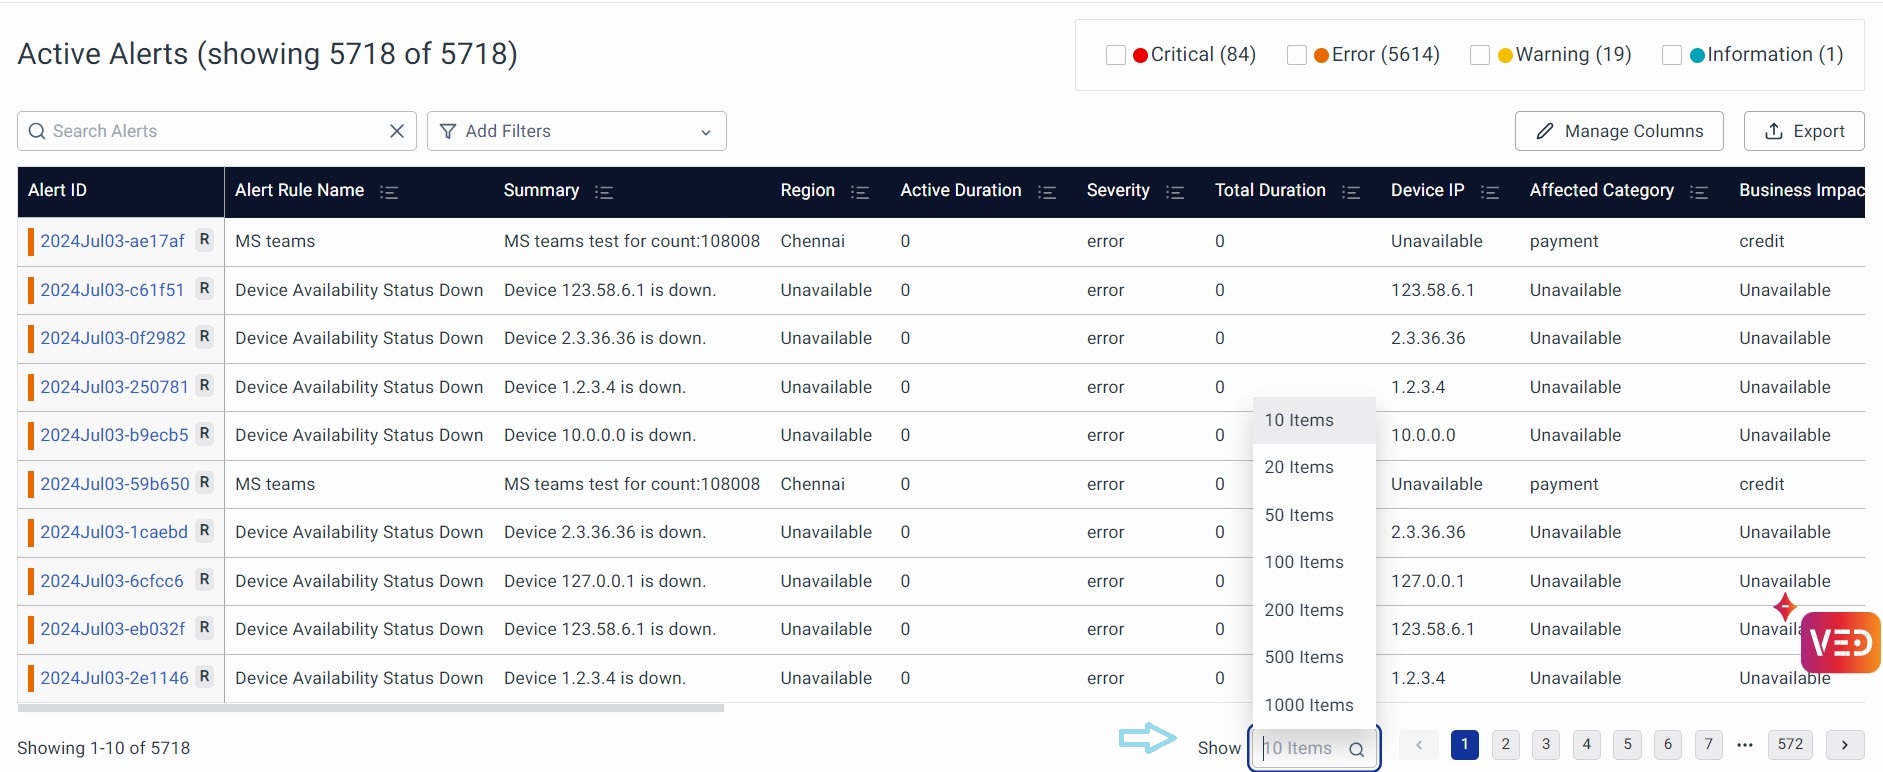Clear the Search Alerts box with X icon
Image resolution: width=1883 pixels, height=772 pixels.
click(x=397, y=131)
